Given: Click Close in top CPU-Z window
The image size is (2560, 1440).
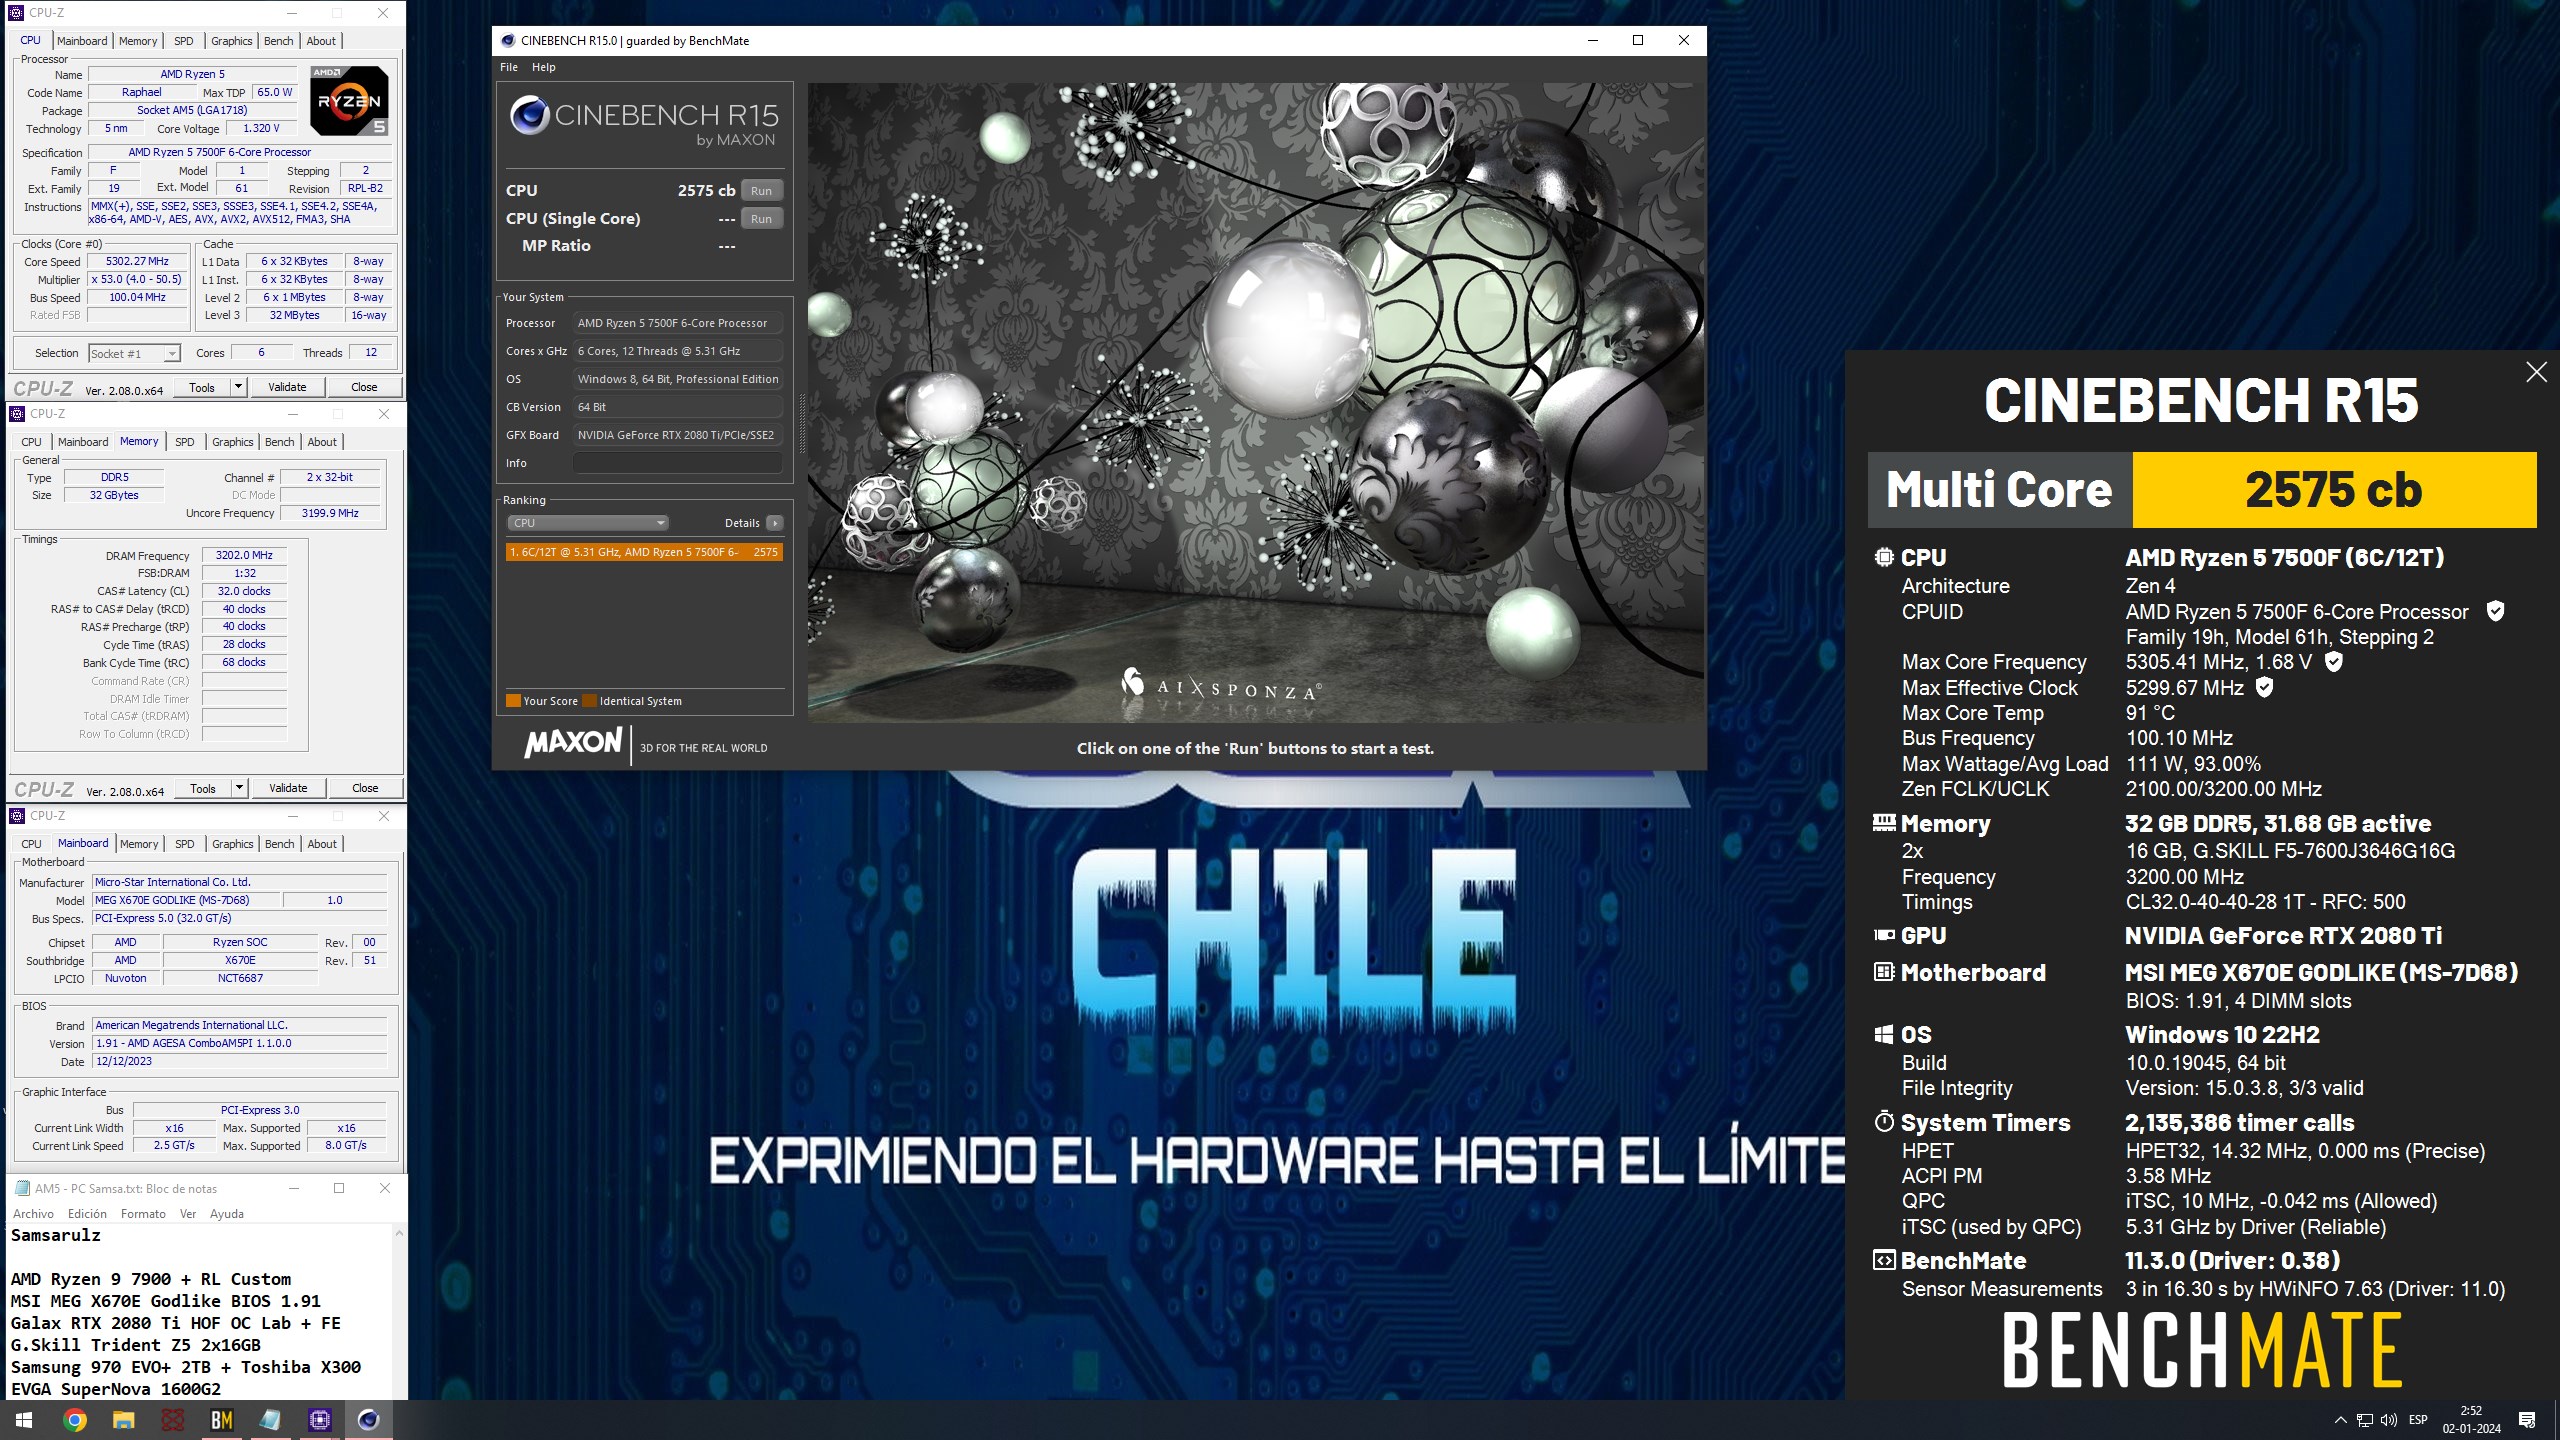Looking at the screenshot, I should (364, 387).
